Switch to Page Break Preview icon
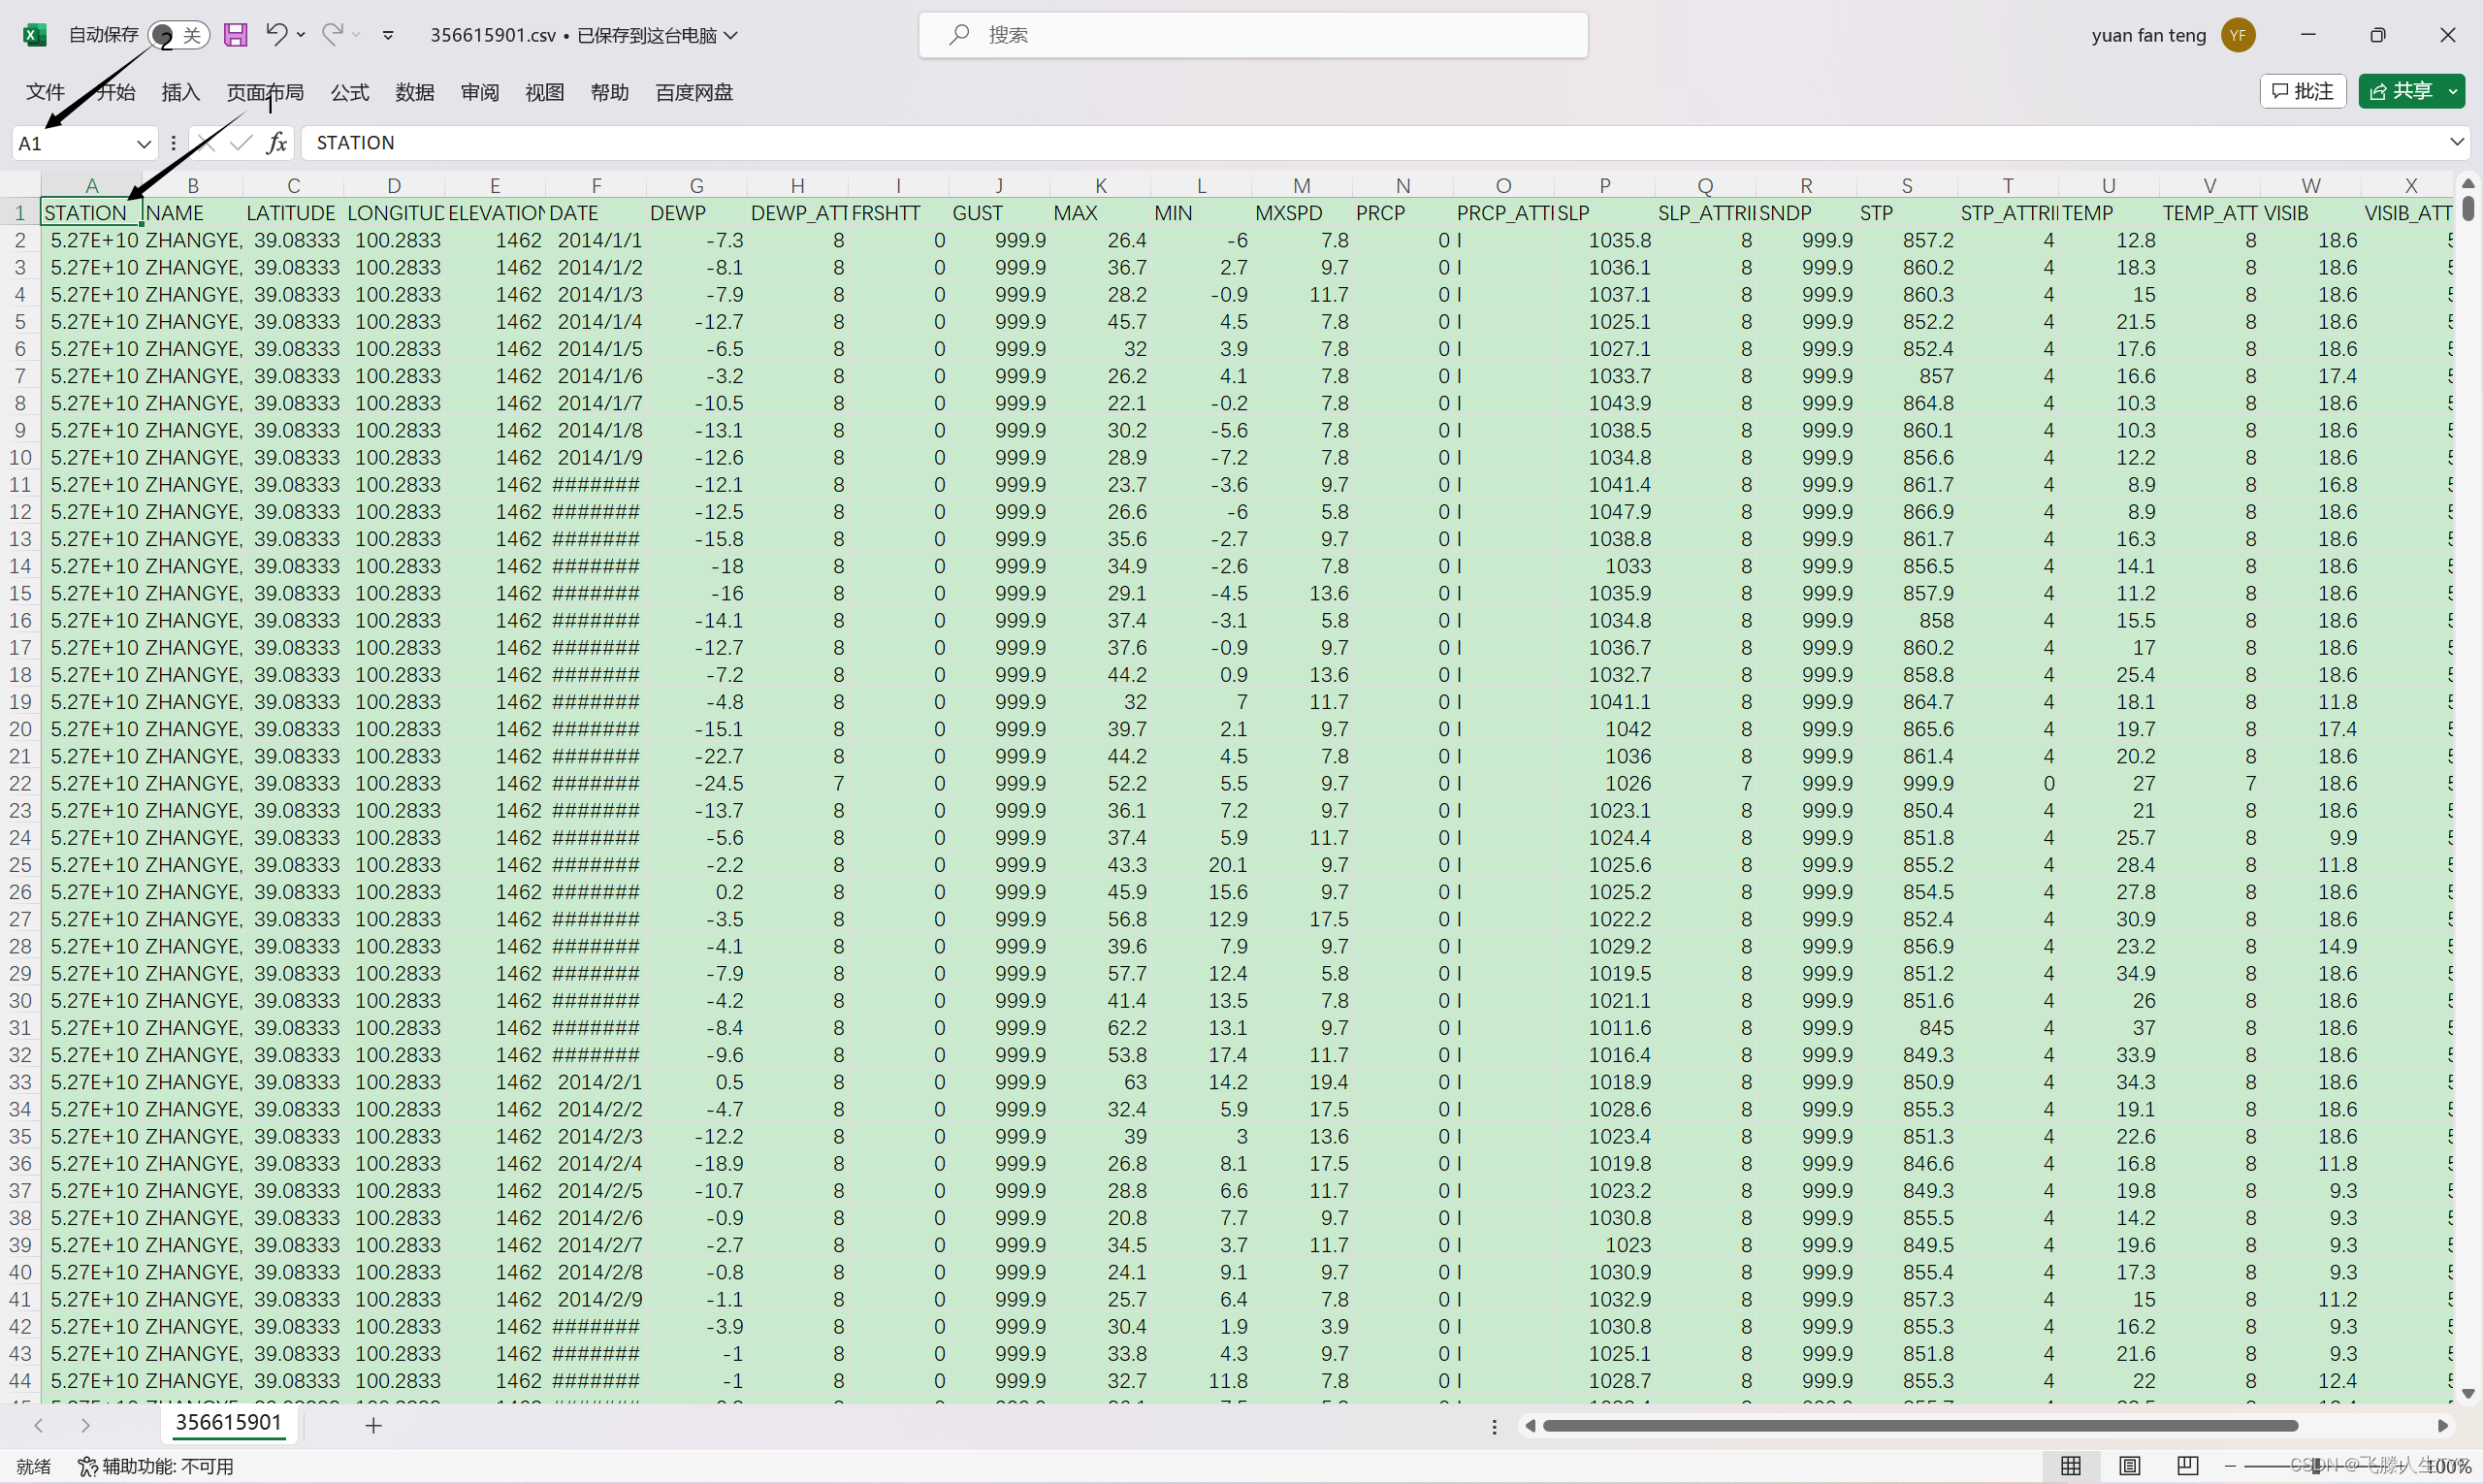The height and width of the screenshot is (1484, 2483). click(2187, 1465)
